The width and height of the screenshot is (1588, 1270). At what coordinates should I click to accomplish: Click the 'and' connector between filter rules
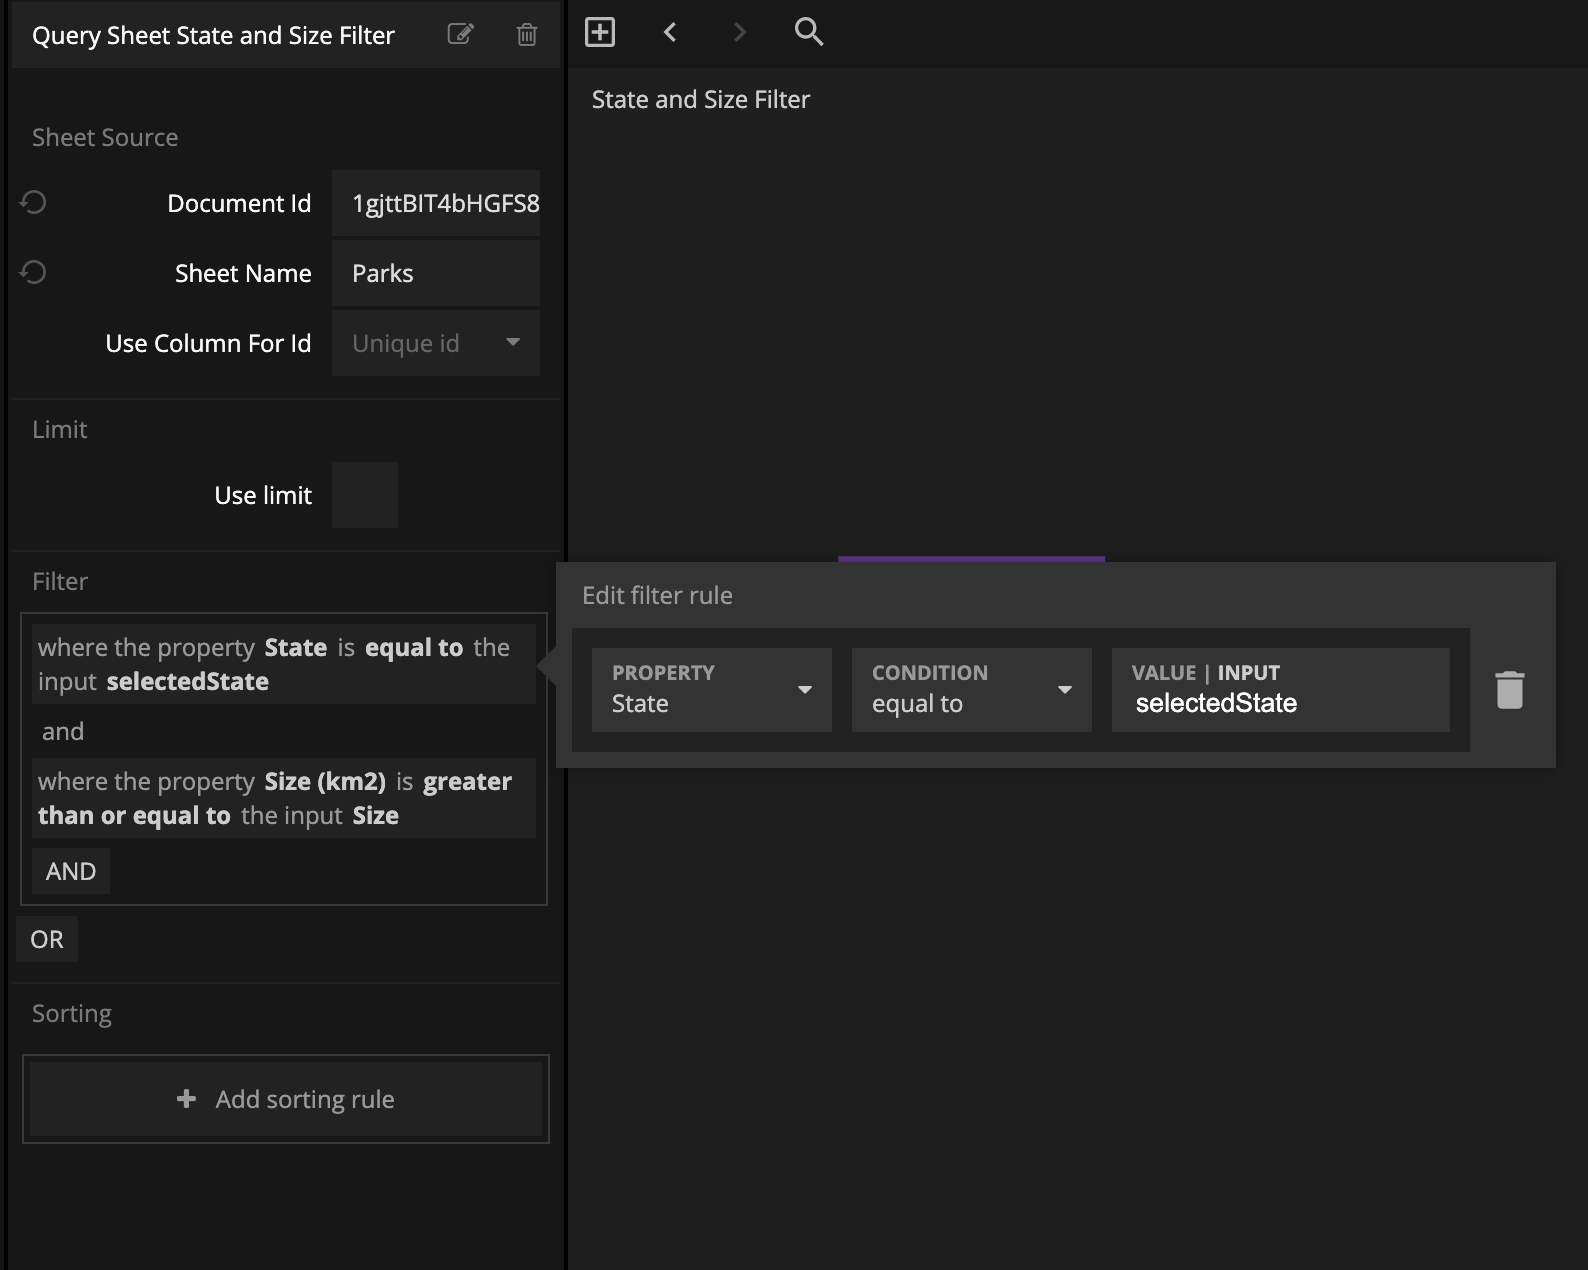tap(63, 731)
